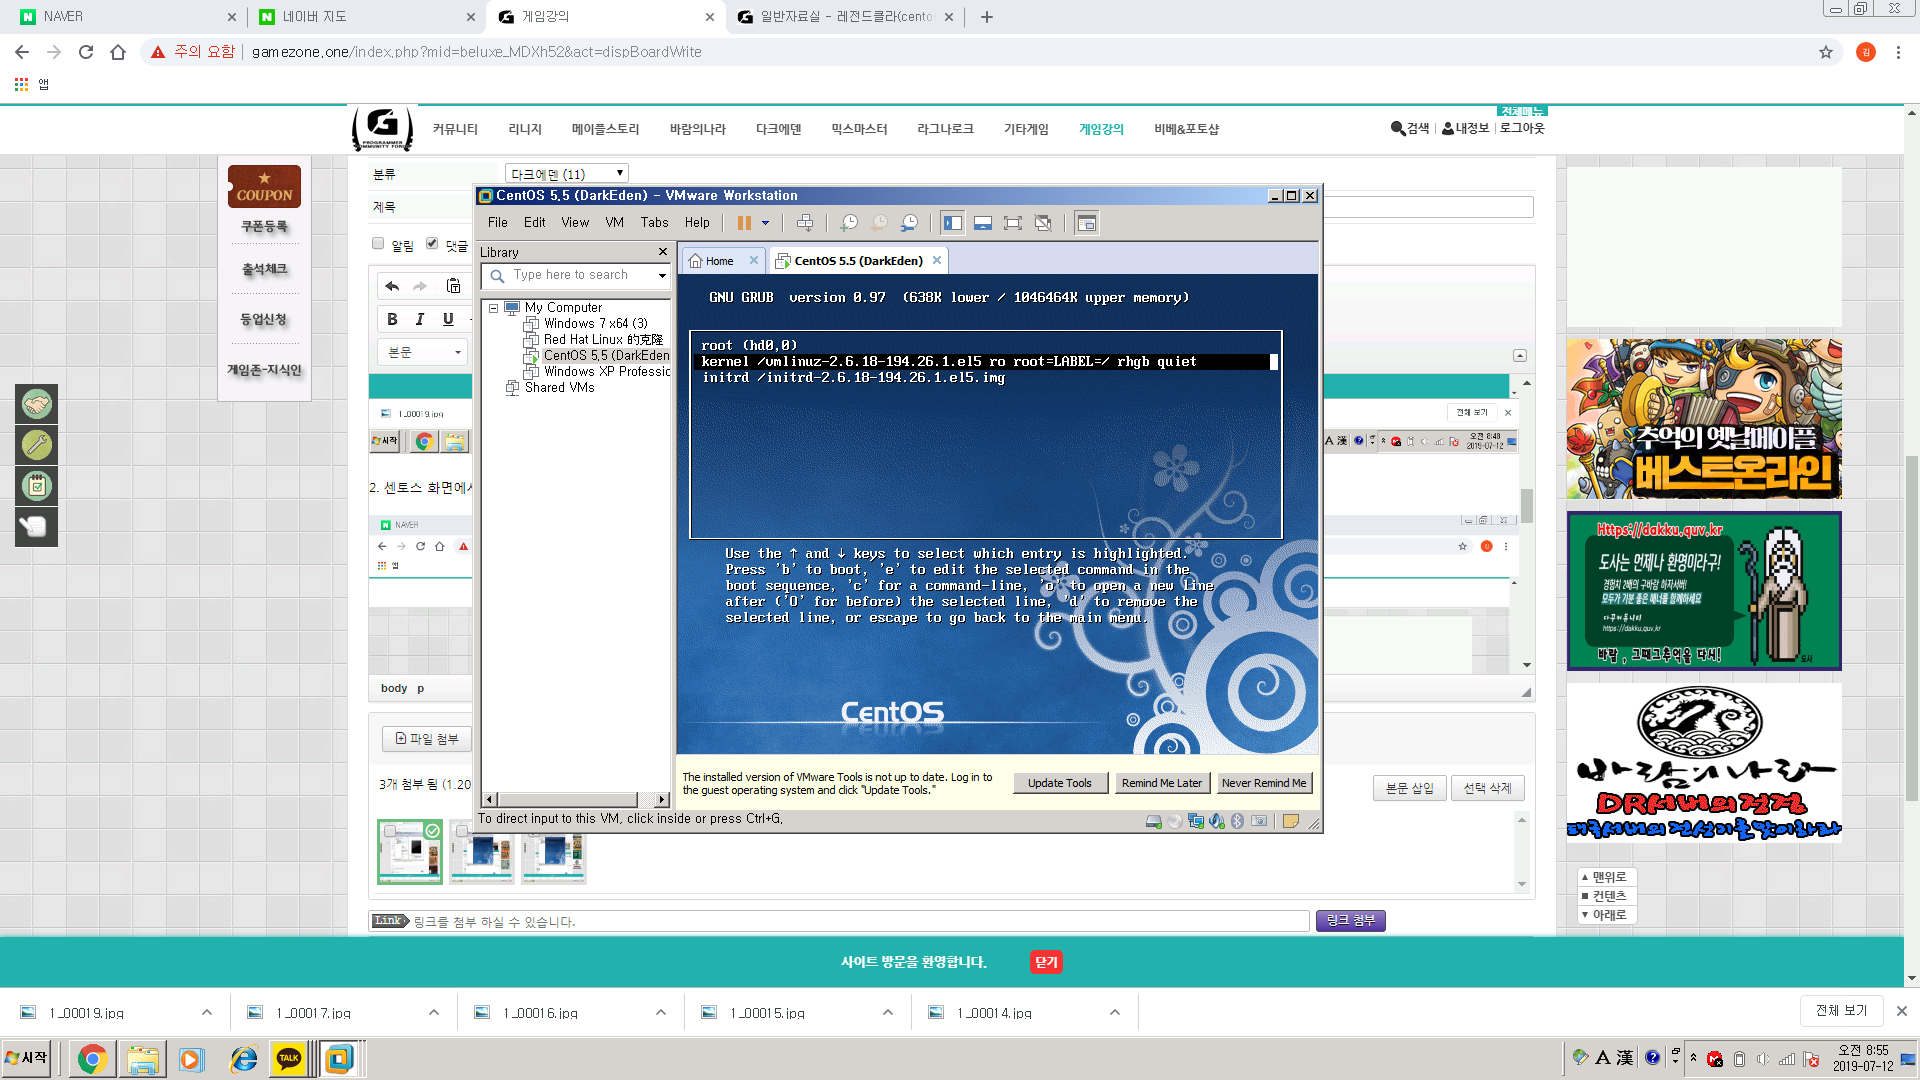Close the Library panel
This screenshot has height=1080, width=1920.
point(662,252)
